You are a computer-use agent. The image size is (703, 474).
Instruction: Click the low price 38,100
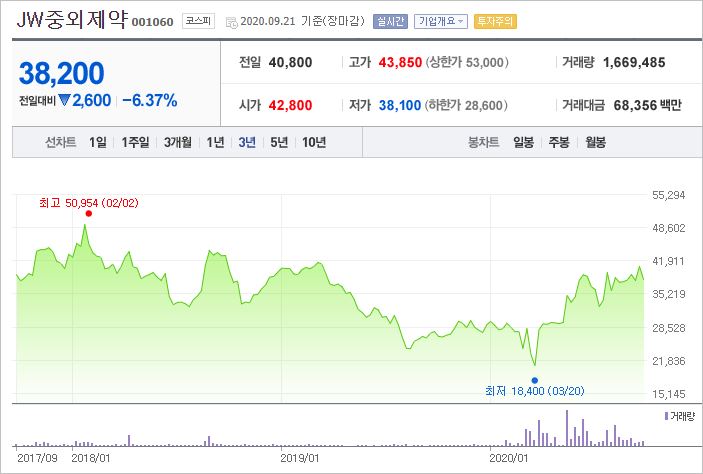(400, 105)
